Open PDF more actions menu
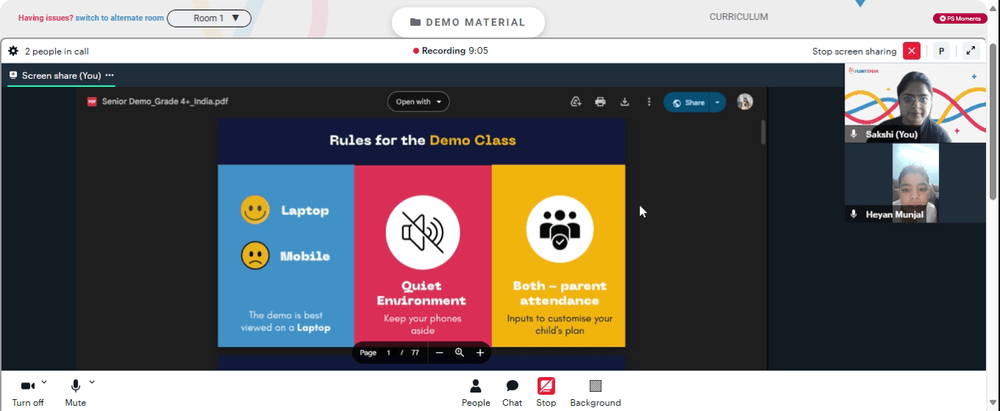This screenshot has width=1000, height=411. coord(649,101)
